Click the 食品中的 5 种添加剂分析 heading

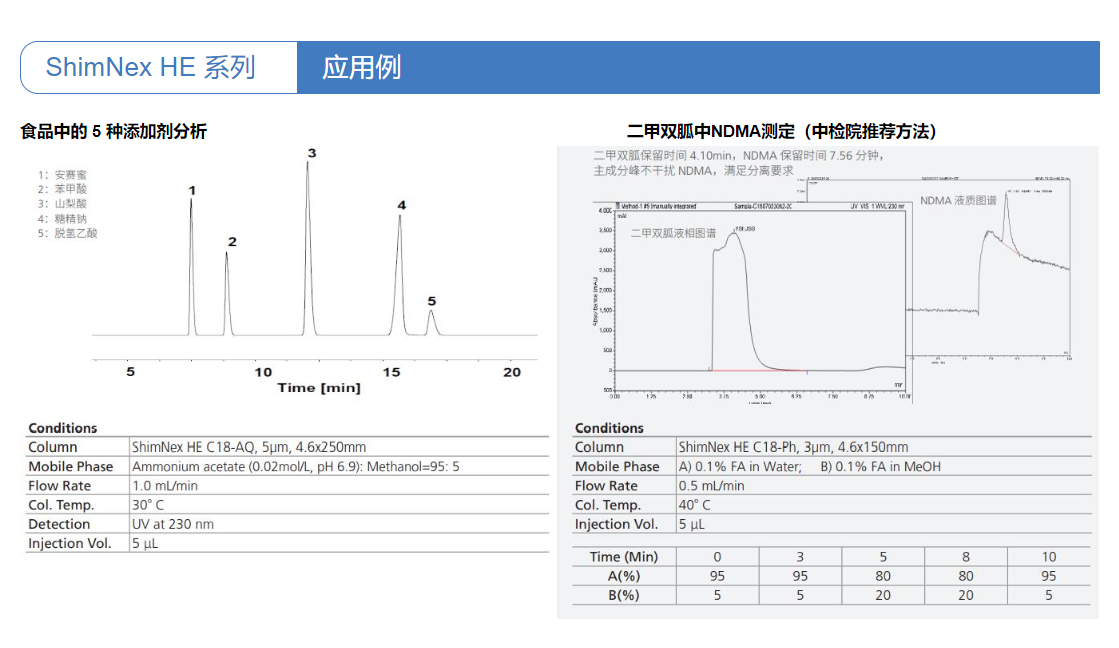coord(114,131)
